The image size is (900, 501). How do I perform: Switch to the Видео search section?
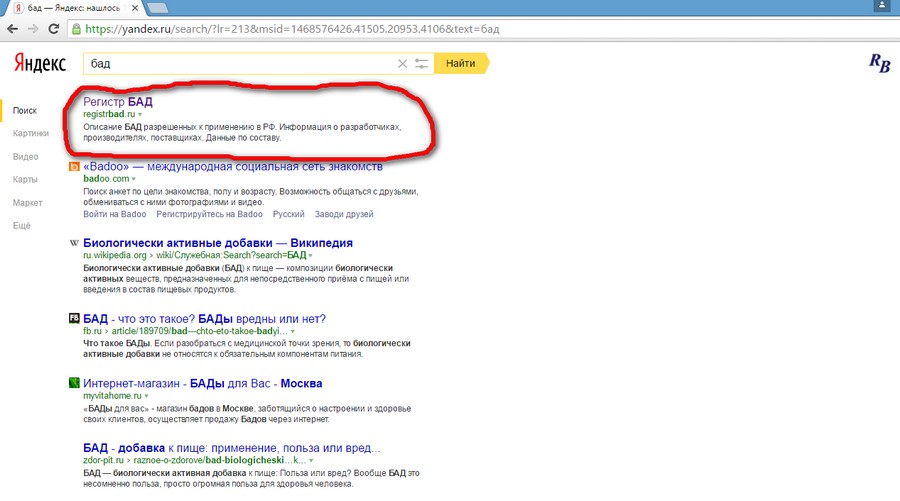[x=26, y=156]
